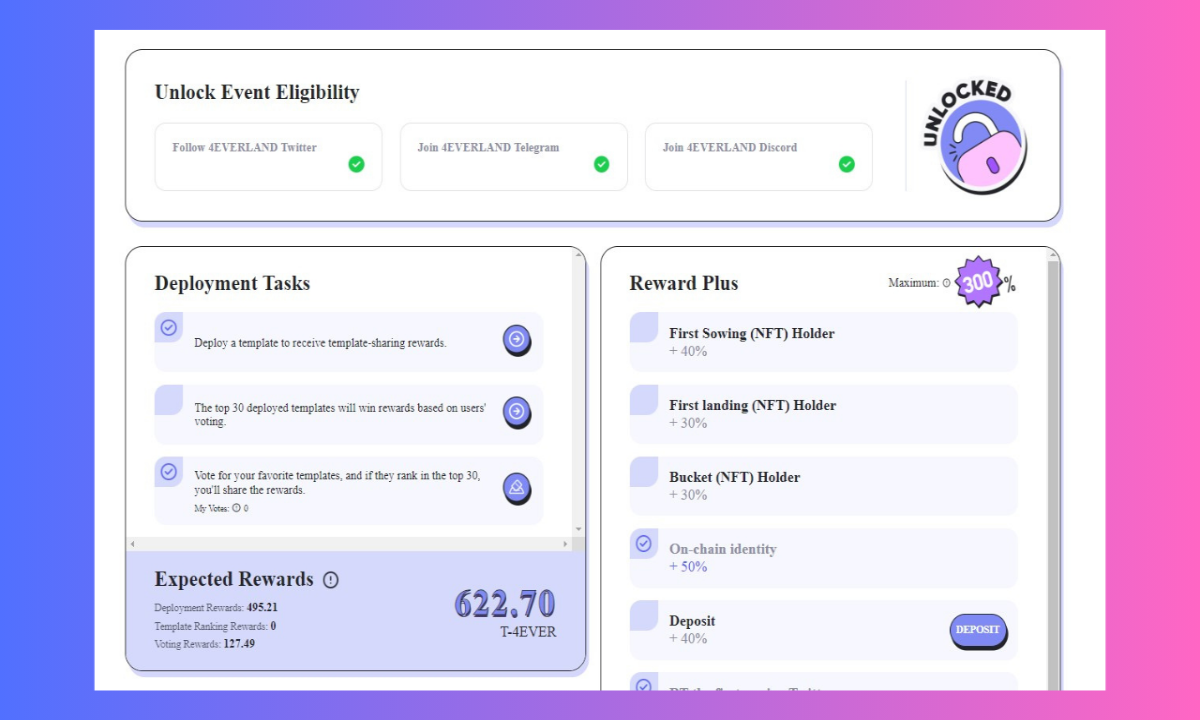Click the DEPOSIT button

click(978, 630)
